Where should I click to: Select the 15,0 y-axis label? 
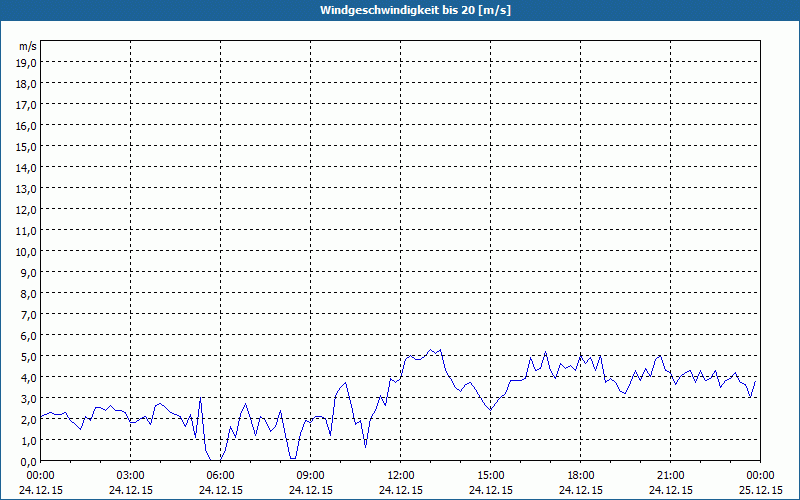tap(26, 147)
